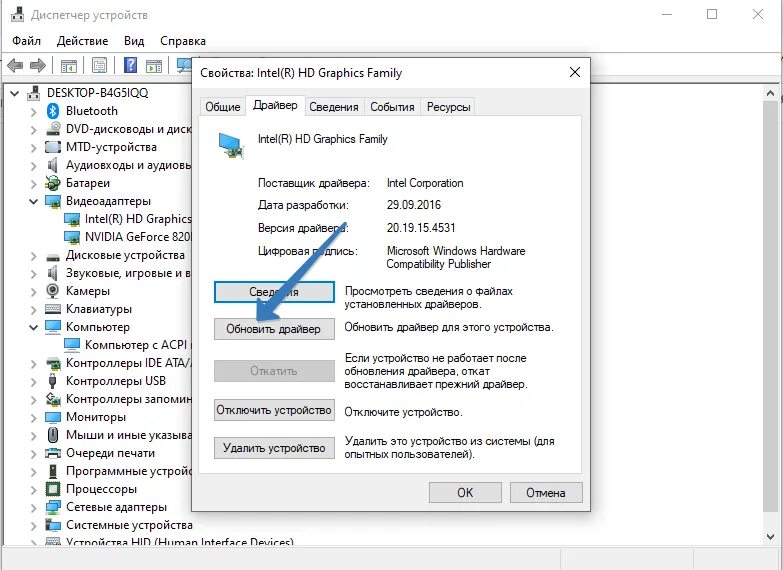This screenshot has width=783, height=570.
Task: Click the Forward arrow toolbar icon
Action: pyautogui.click(x=38, y=65)
